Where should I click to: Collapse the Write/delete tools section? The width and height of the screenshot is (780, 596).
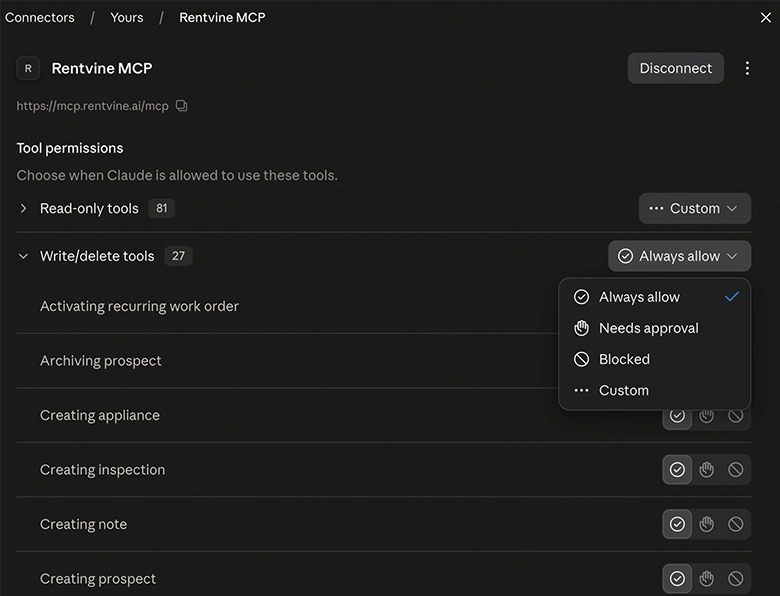point(23,256)
